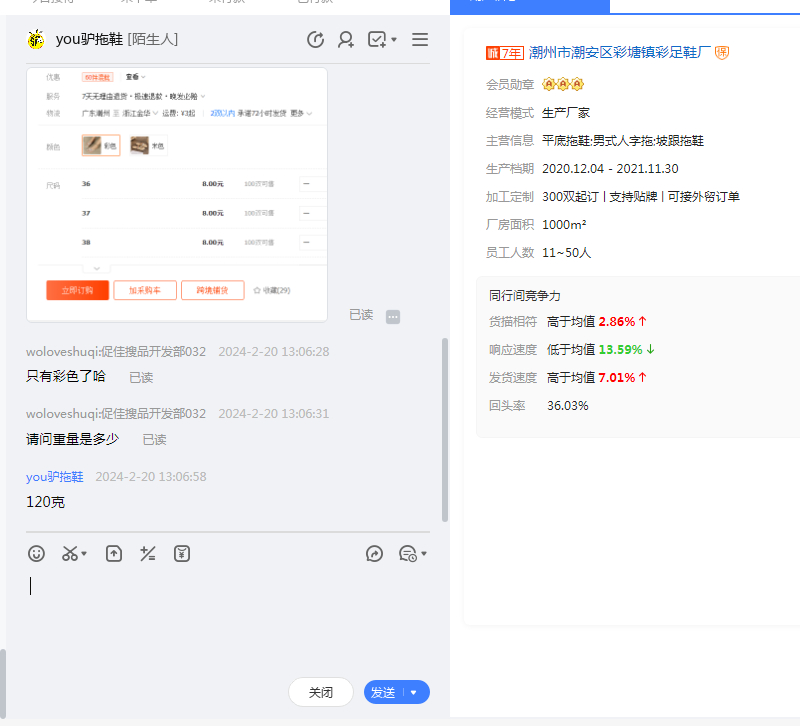
Task: Click the scissors screenshot tool icon
Action: point(70,554)
